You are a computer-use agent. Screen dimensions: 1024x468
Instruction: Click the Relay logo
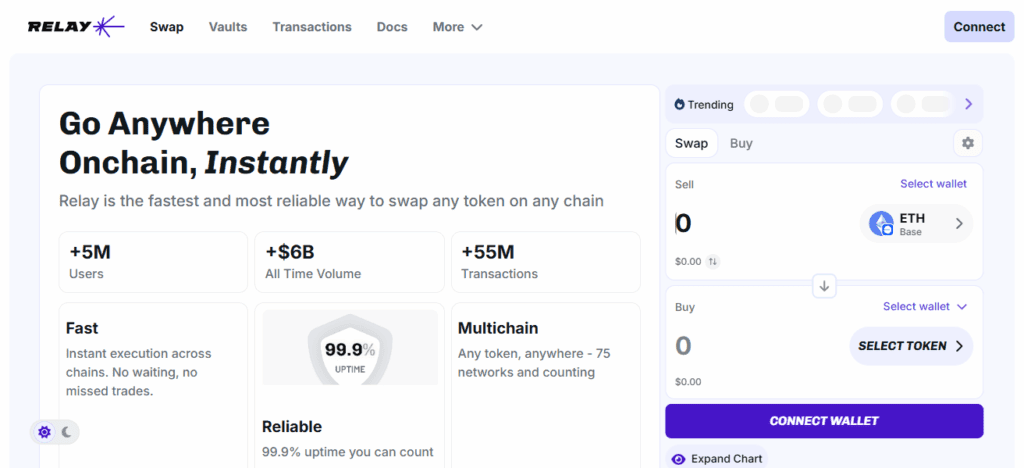click(76, 27)
